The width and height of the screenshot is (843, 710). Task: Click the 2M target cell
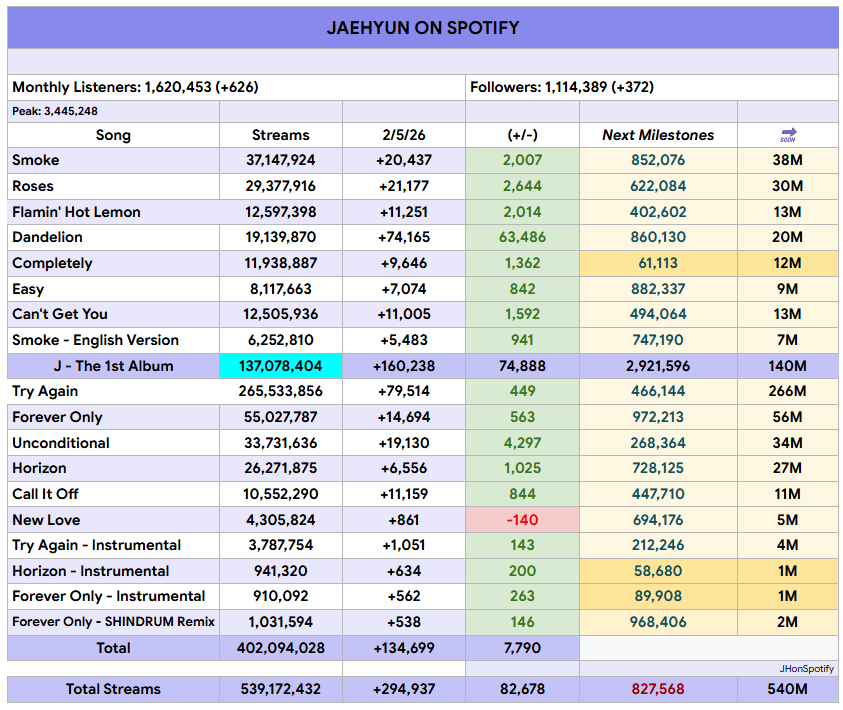(788, 622)
